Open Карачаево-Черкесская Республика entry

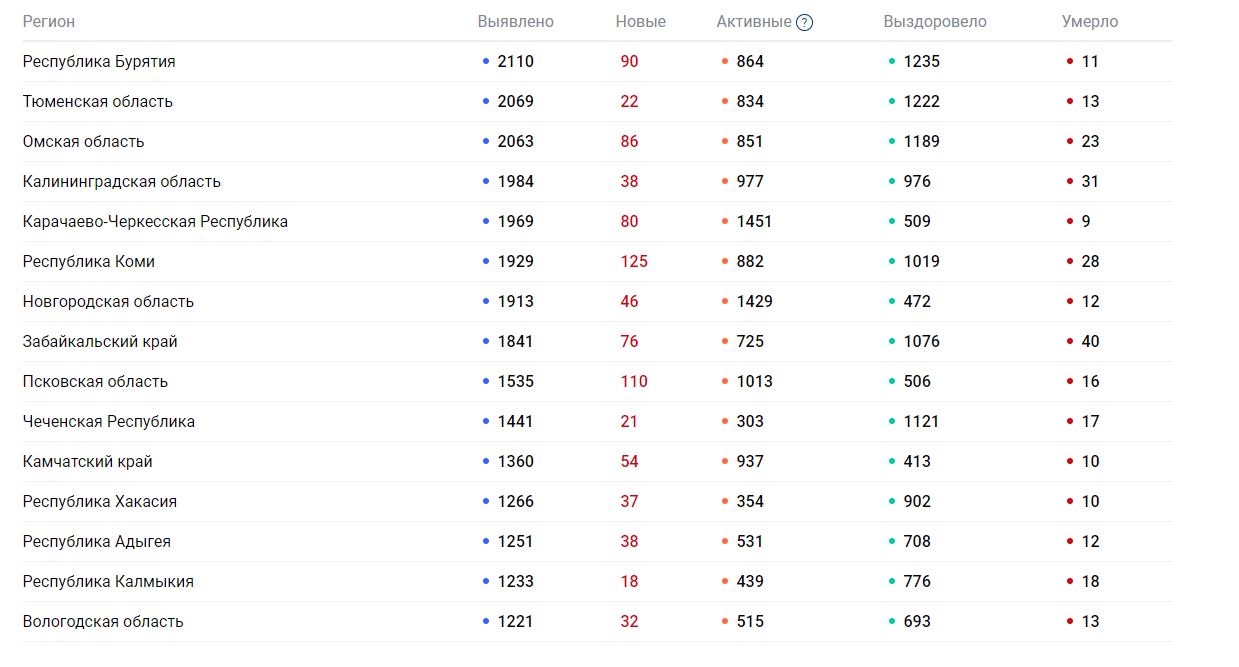tap(155, 222)
